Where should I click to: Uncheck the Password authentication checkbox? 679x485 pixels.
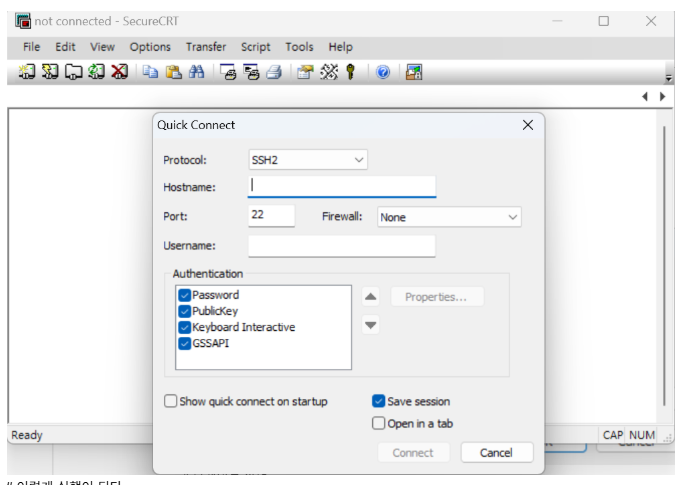tap(184, 295)
